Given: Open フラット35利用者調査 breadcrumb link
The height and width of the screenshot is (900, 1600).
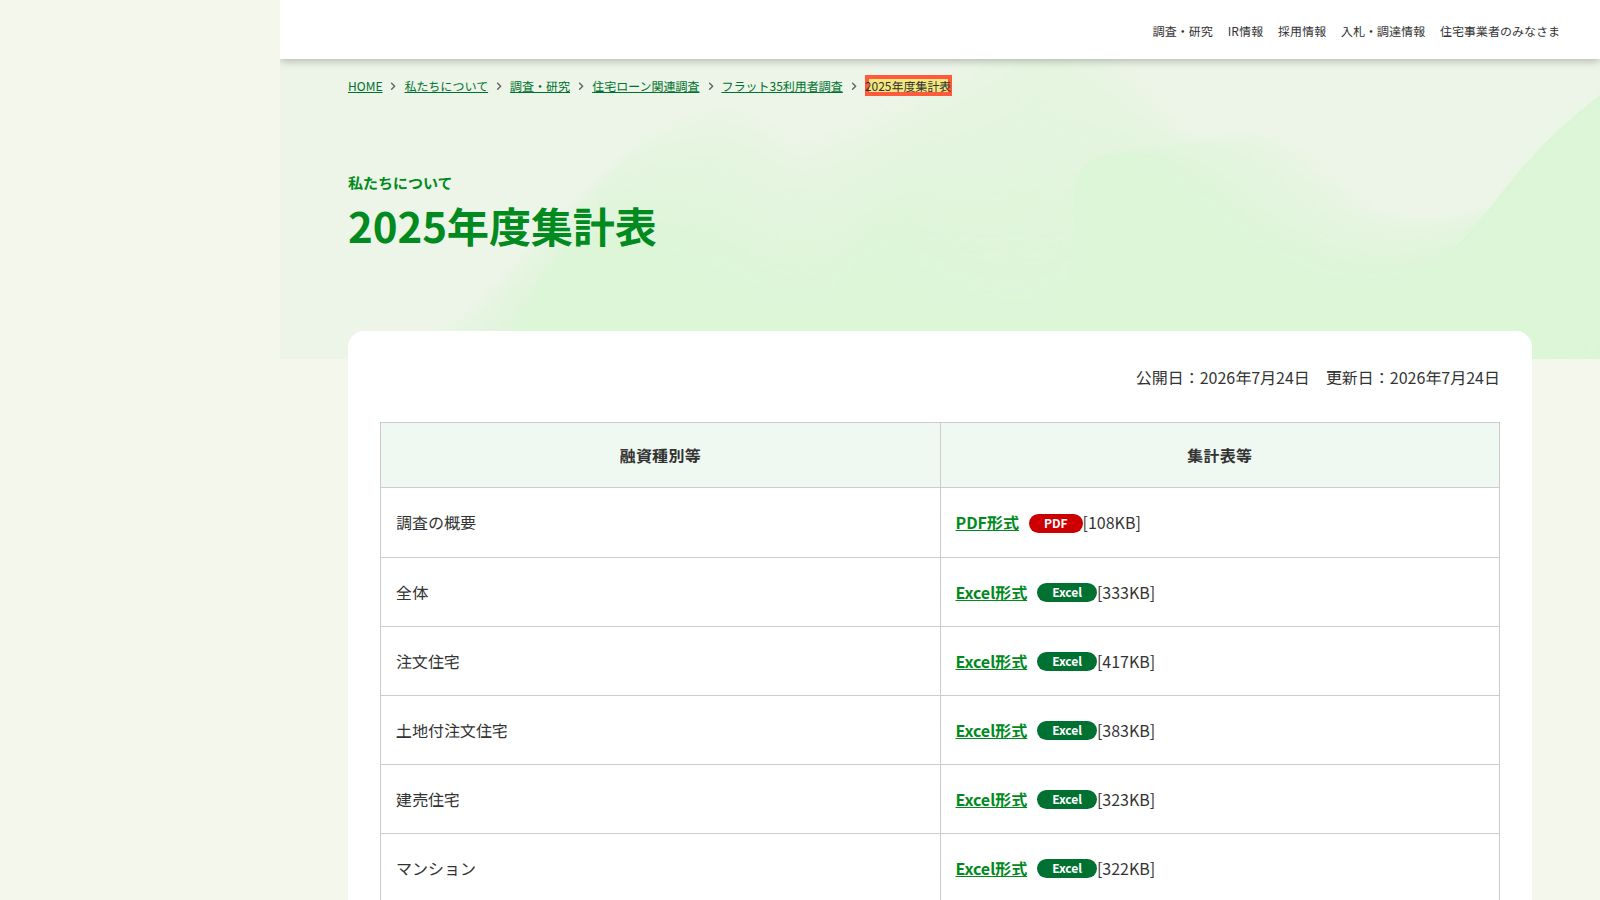Looking at the screenshot, I should (x=782, y=87).
